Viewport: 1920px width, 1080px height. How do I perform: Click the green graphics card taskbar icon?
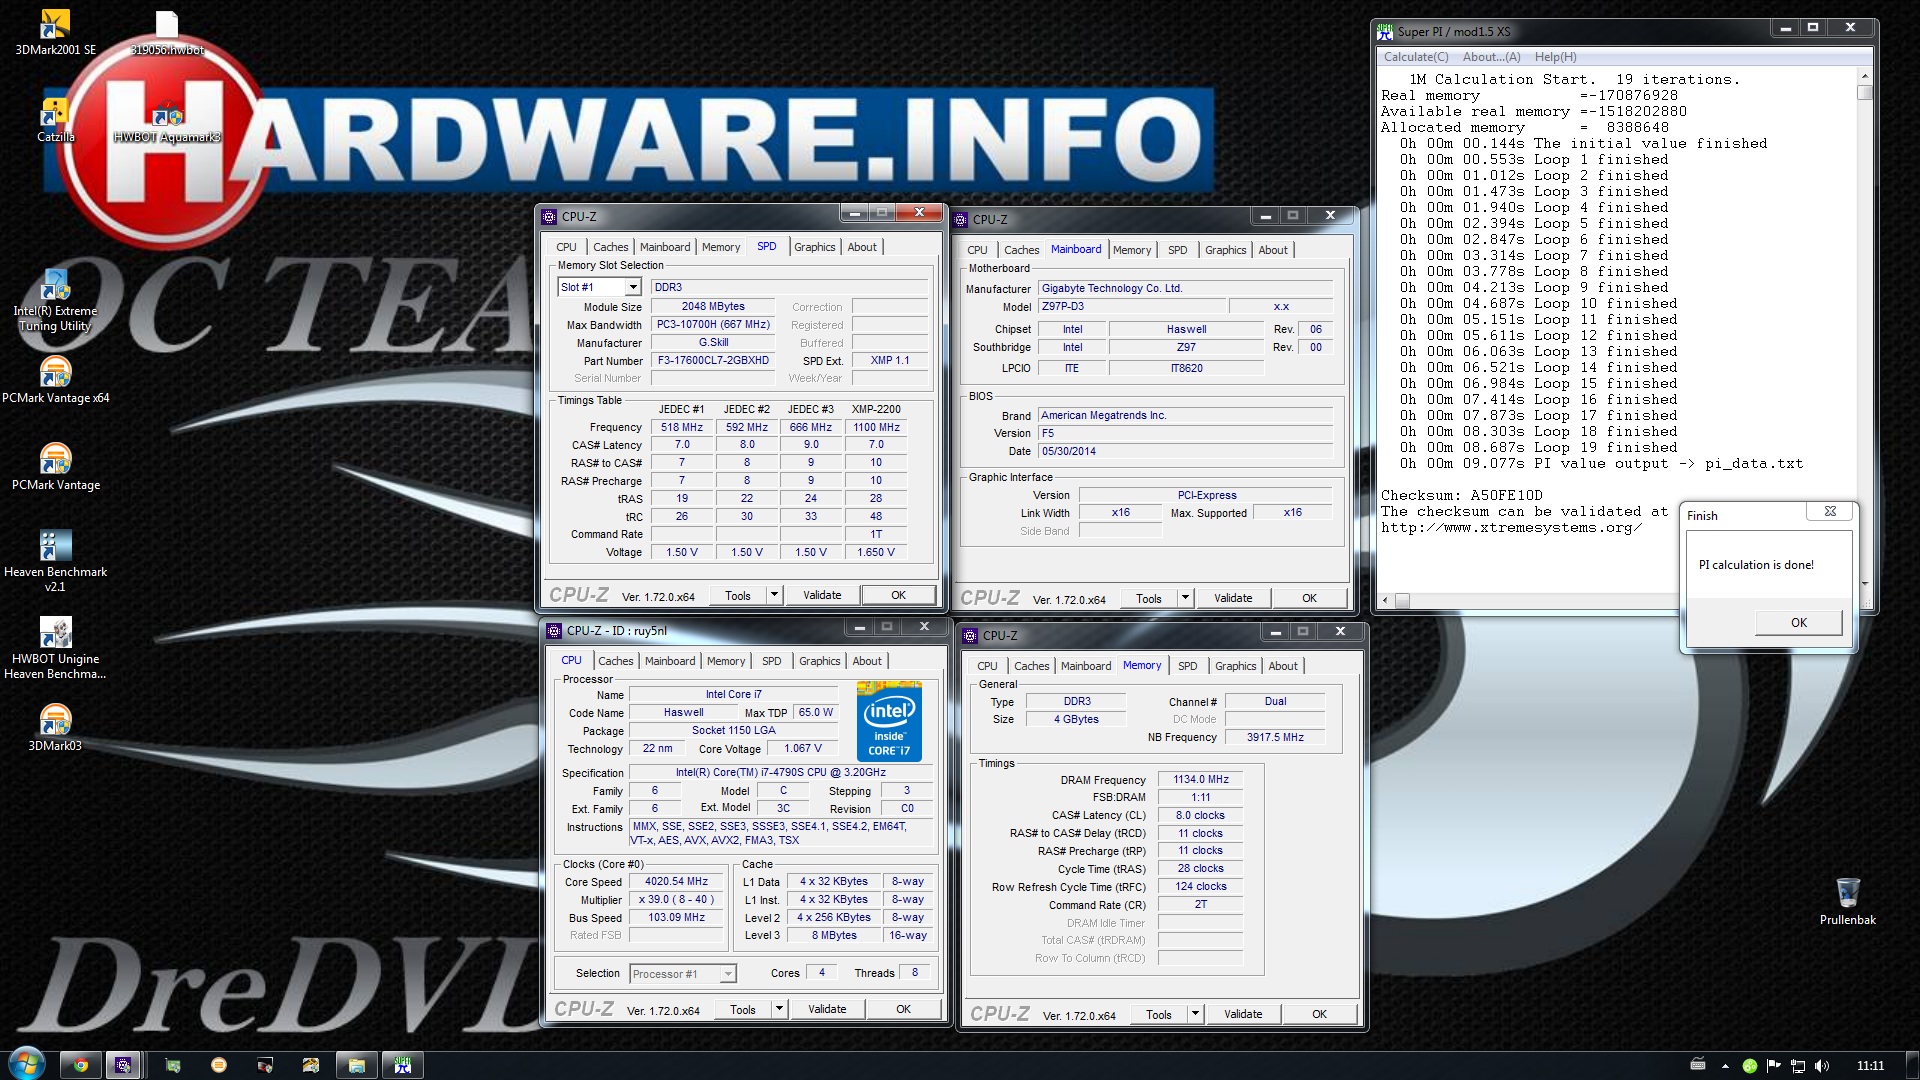(173, 1065)
